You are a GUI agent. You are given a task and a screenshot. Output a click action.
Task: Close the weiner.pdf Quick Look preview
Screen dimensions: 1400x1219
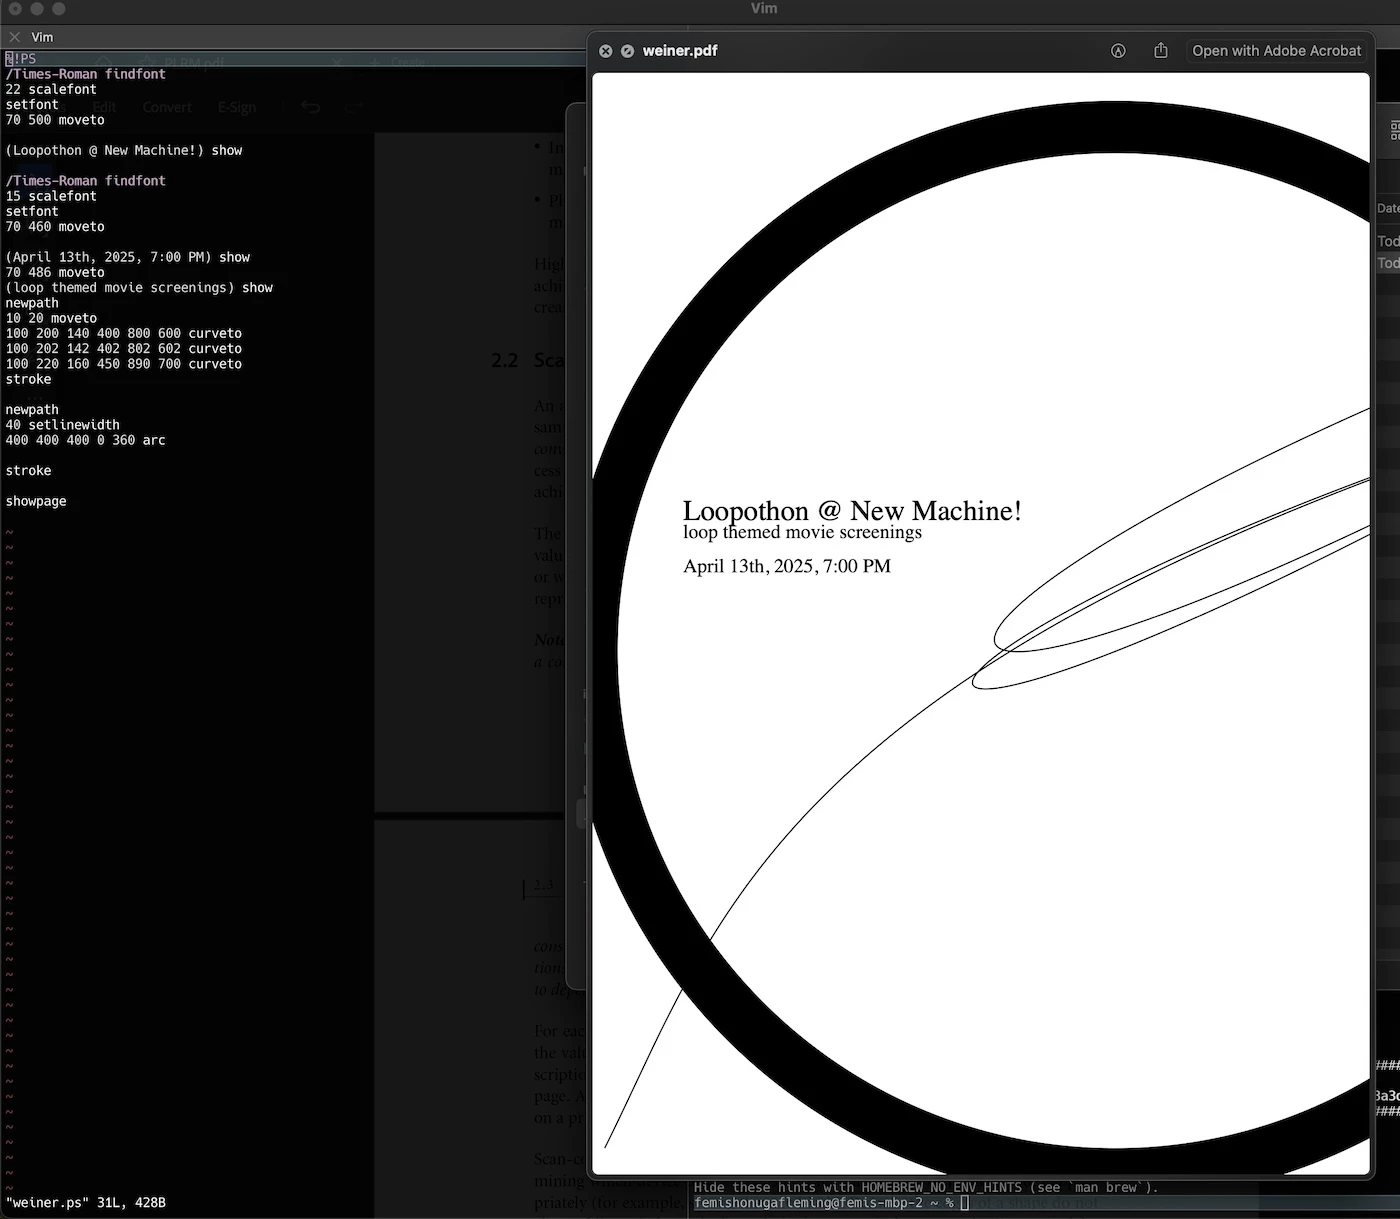coord(605,51)
